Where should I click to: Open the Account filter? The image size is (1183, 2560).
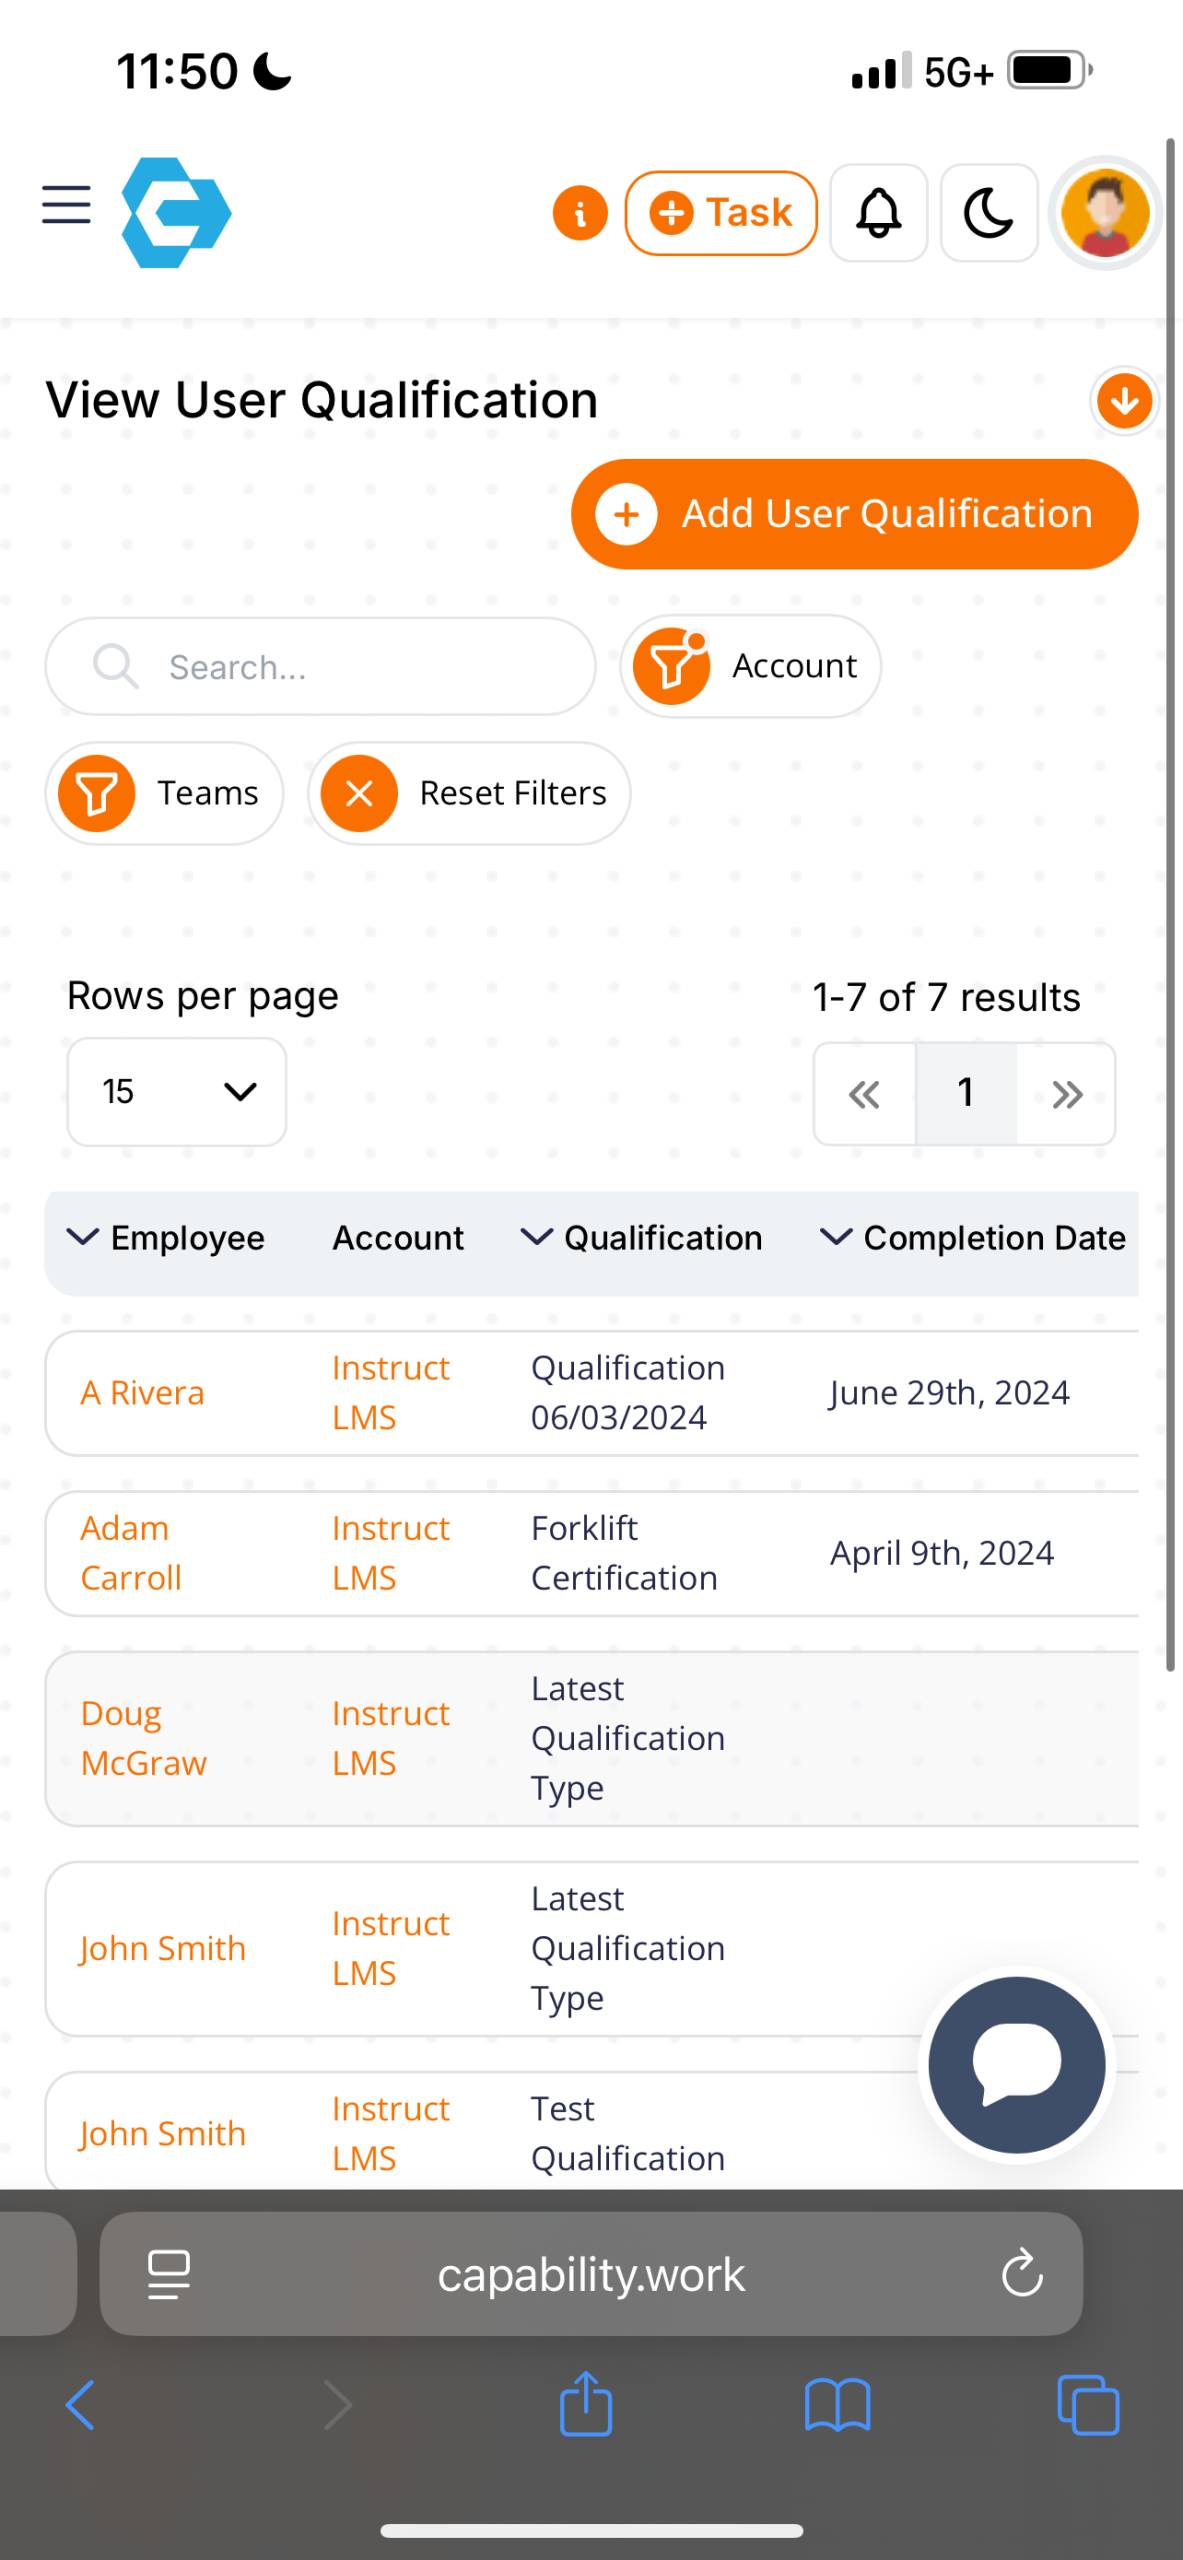point(750,666)
